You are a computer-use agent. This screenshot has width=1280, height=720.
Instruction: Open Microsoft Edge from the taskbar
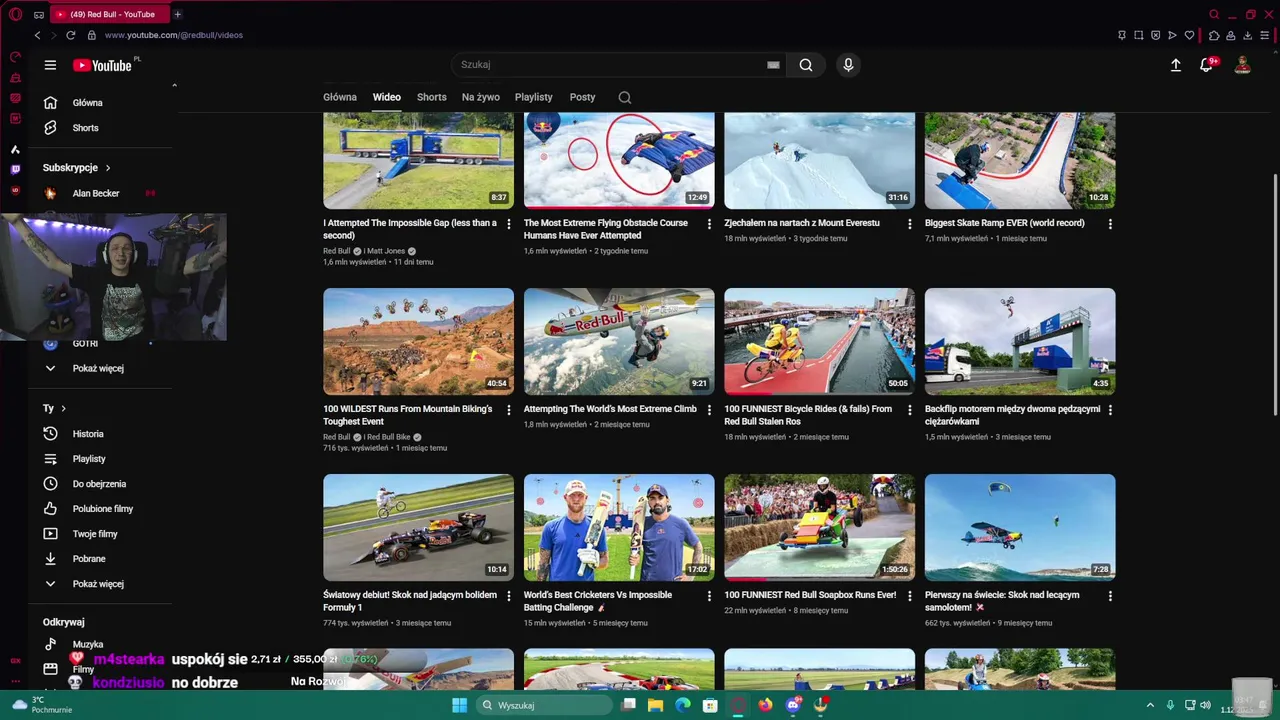point(683,705)
